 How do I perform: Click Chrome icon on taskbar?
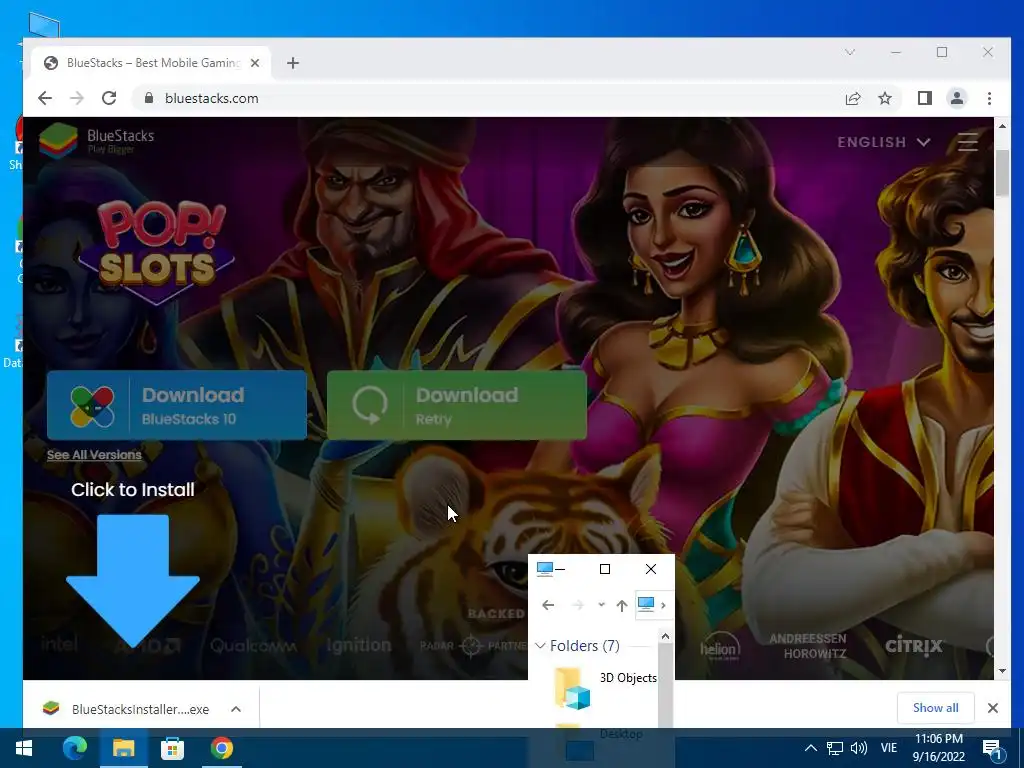(x=222, y=748)
